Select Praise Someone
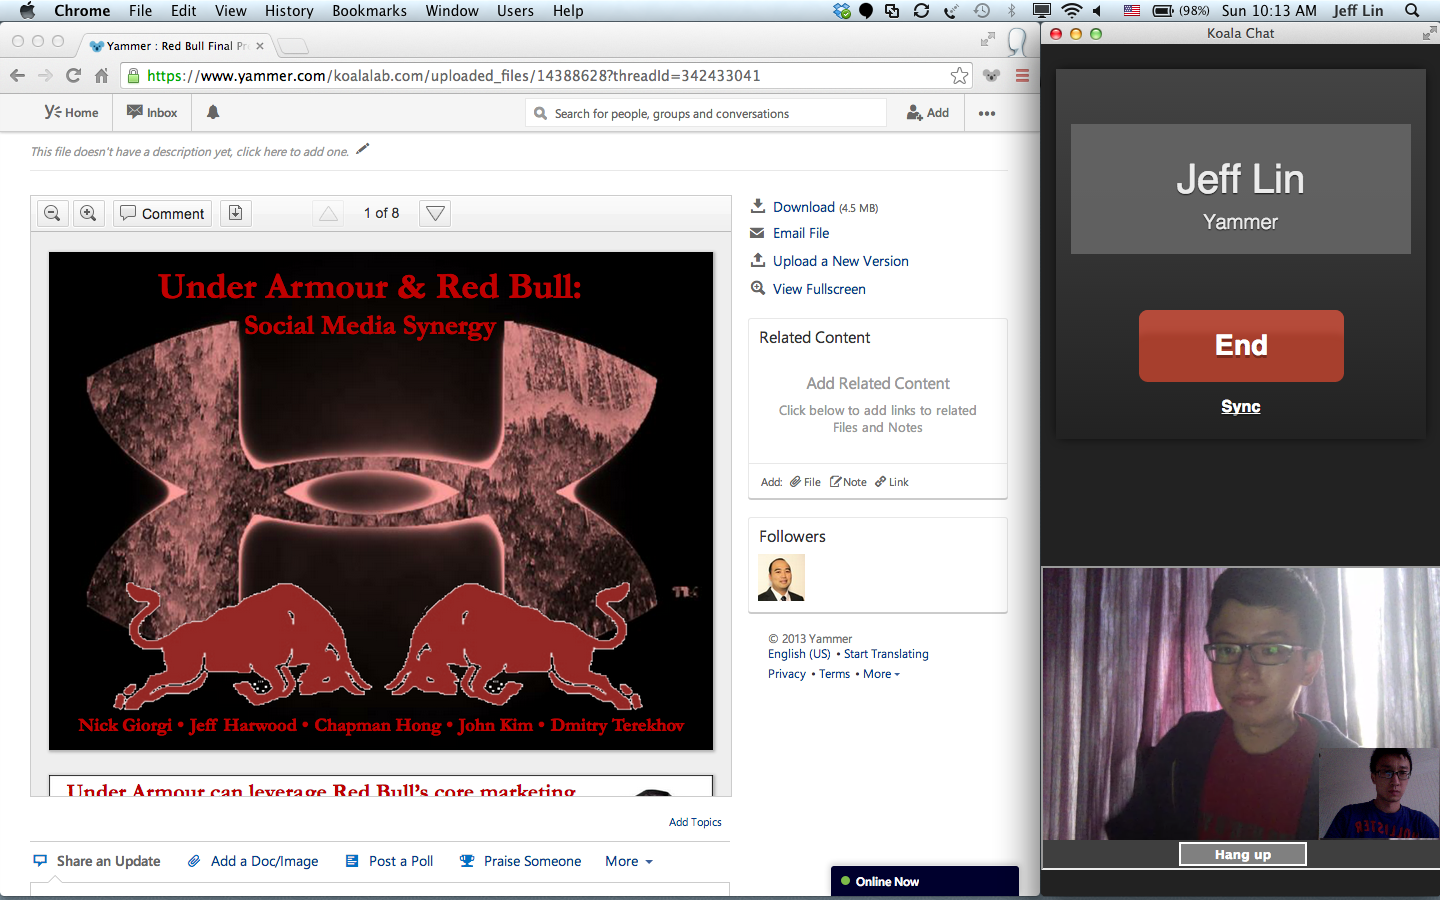Viewport: 1440px width, 900px height. click(520, 861)
